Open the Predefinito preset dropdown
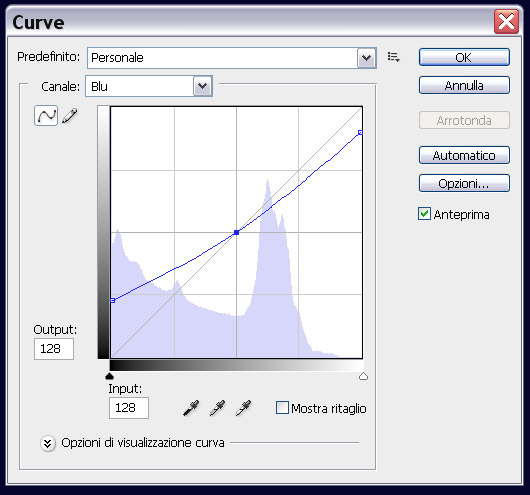The height and width of the screenshot is (495, 530). pyautogui.click(x=232, y=58)
